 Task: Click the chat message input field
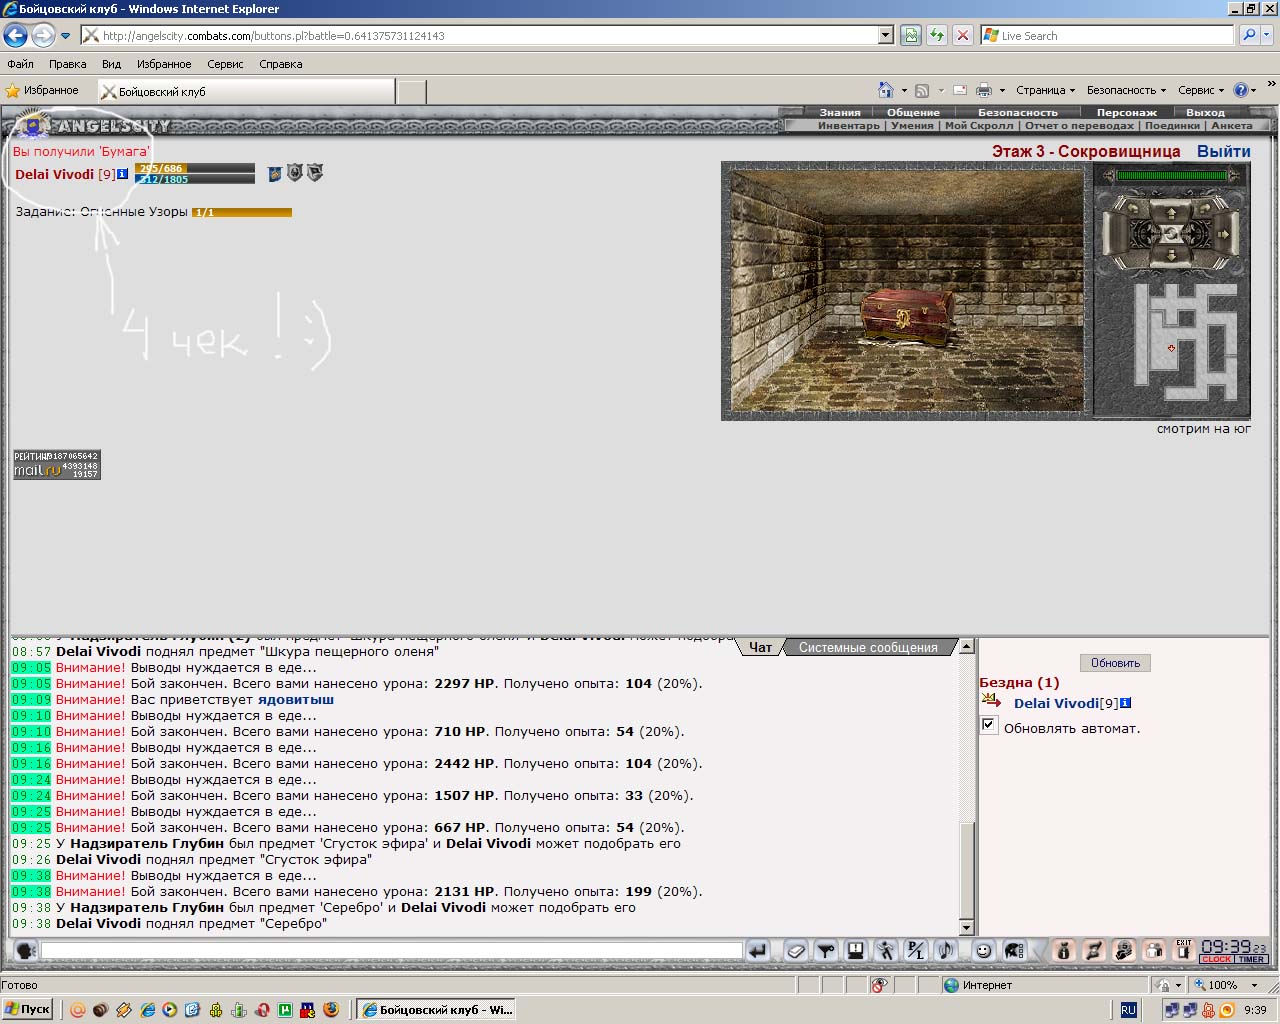click(391, 951)
